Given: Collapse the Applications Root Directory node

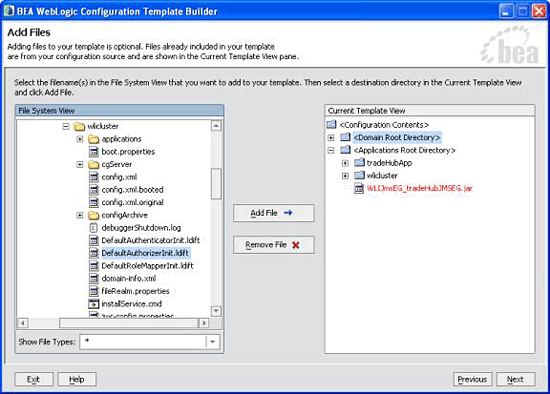Looking at the screenshot, I should point(331,150).
